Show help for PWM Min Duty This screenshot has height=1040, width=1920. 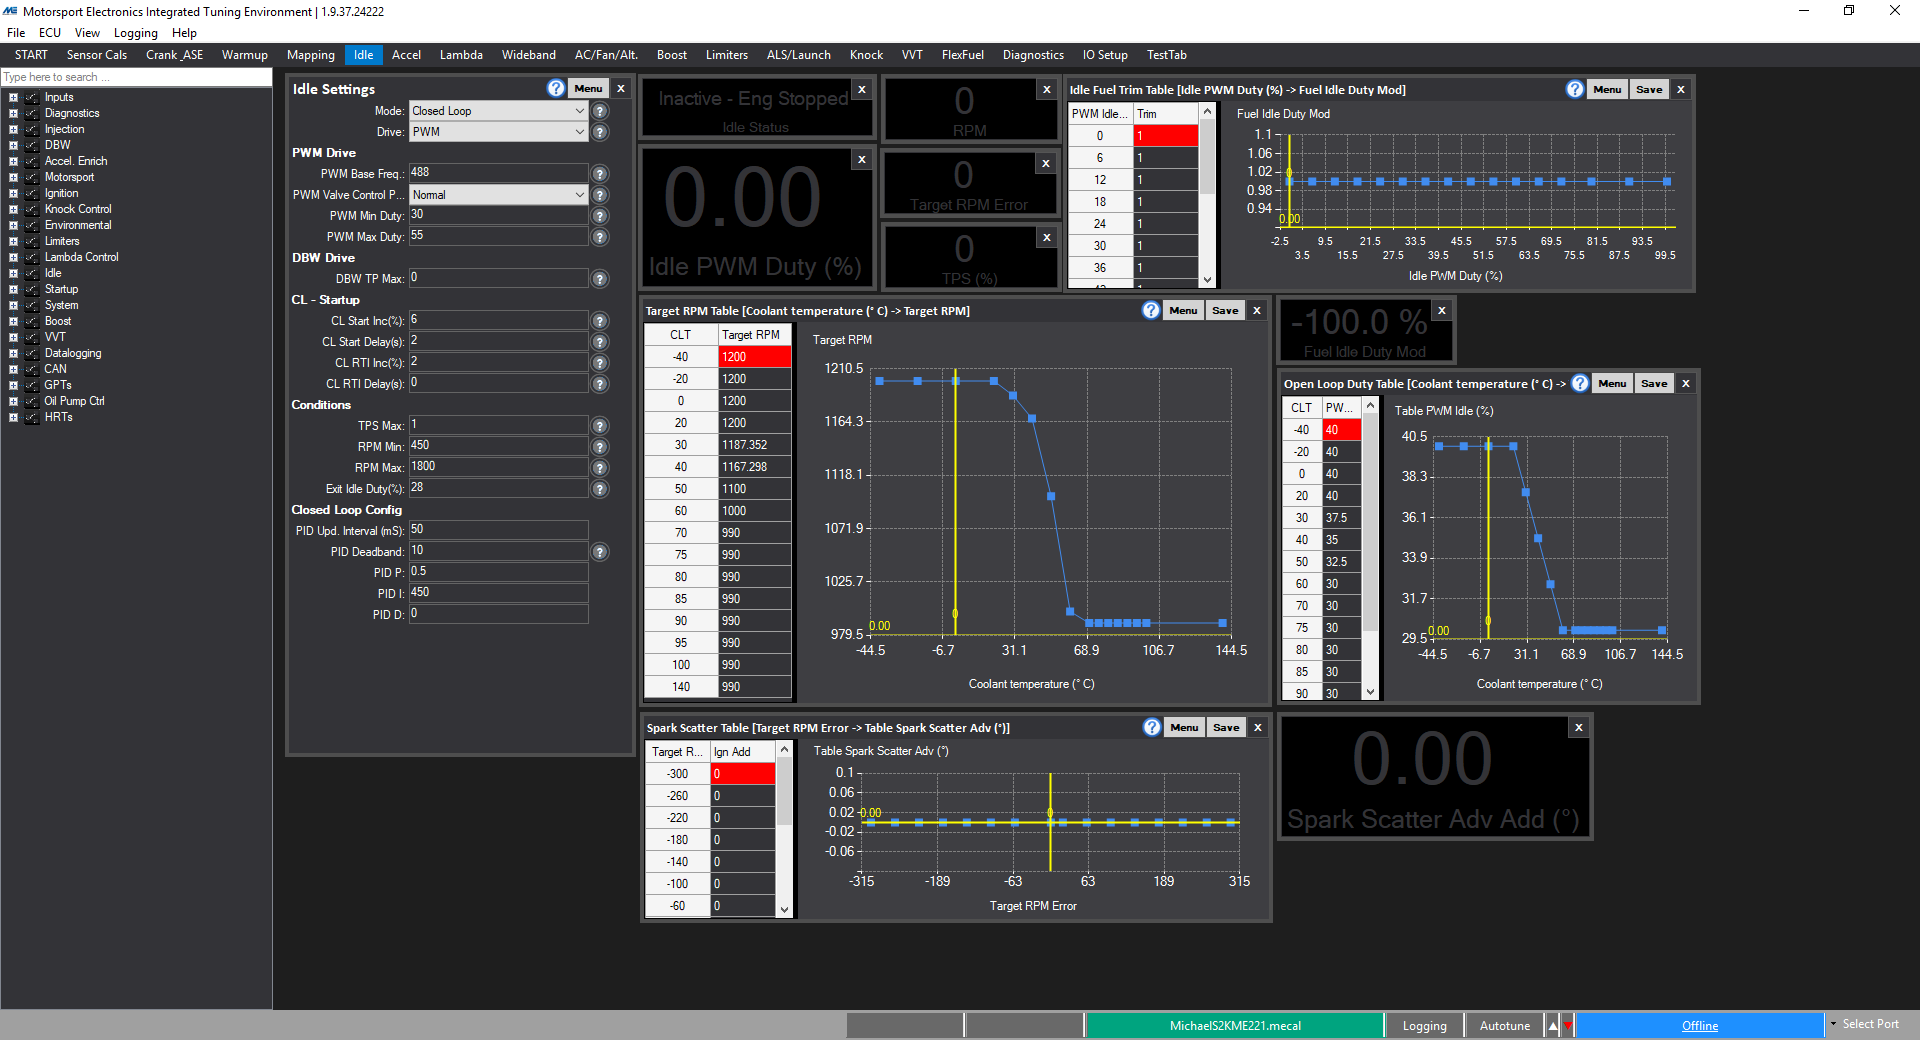600,216
